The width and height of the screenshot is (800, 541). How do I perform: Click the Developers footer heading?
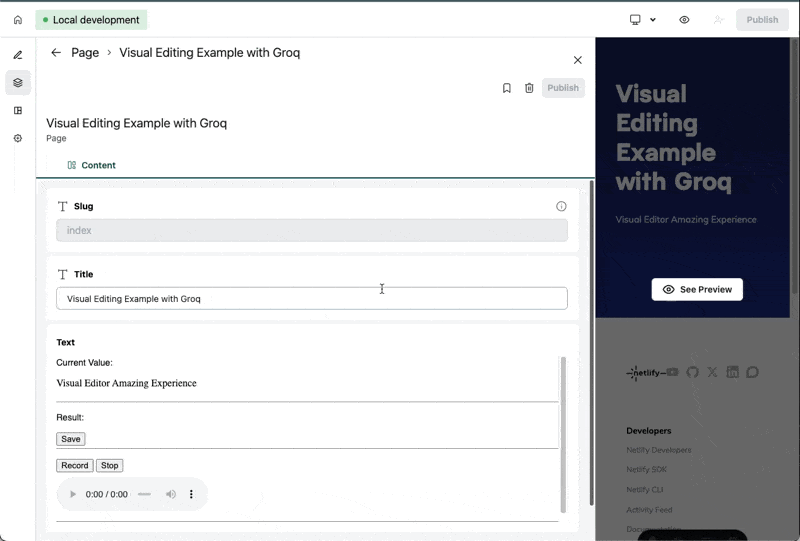(x=648, y=431)
